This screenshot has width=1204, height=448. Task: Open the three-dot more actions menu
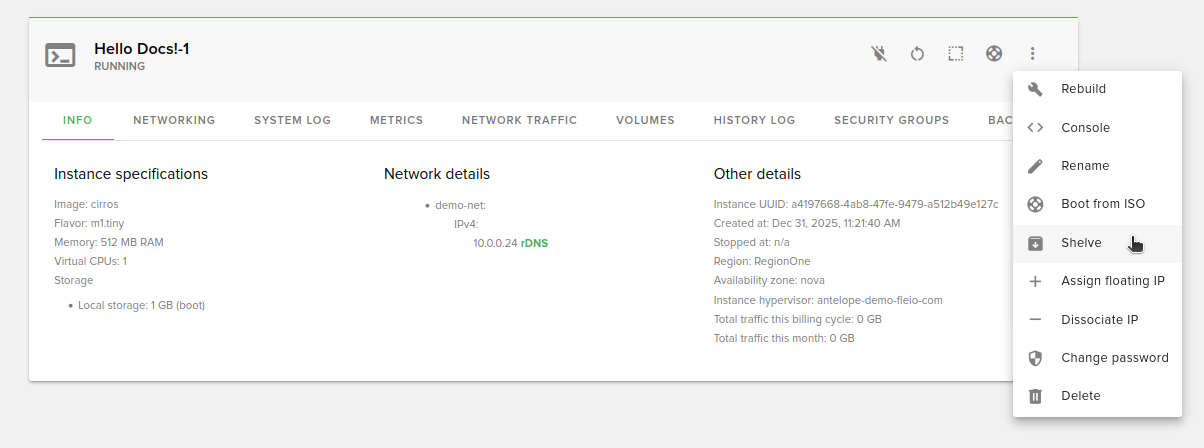1033,54
